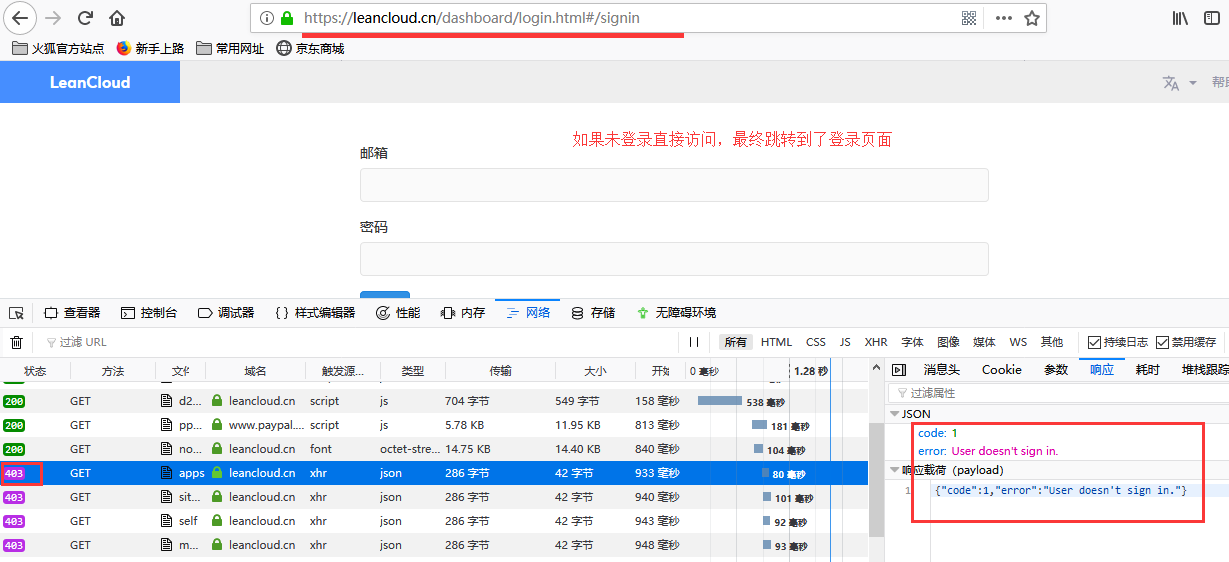
Task: Reload the page with the refresh icon
Action: coord(85,18)
